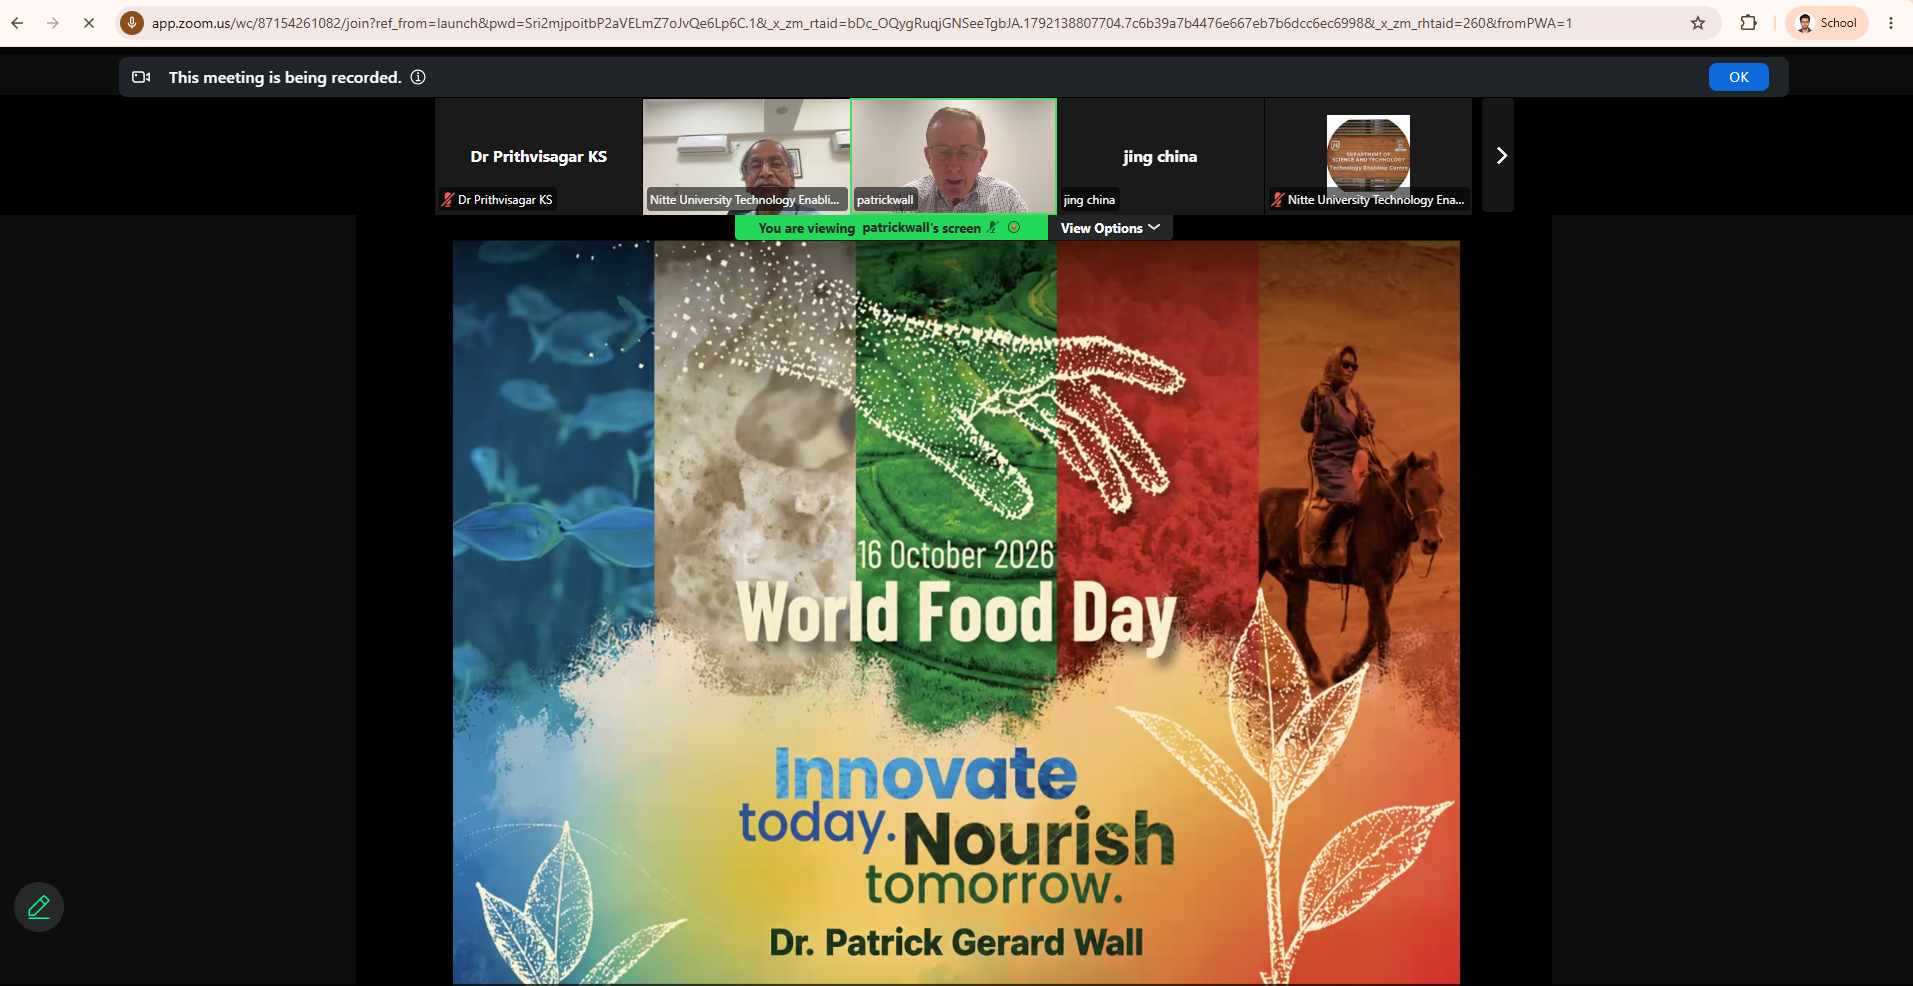This screenshot has width=1913, height=986.
Task: Click the browser address bar URL
Action: point(861,23)
